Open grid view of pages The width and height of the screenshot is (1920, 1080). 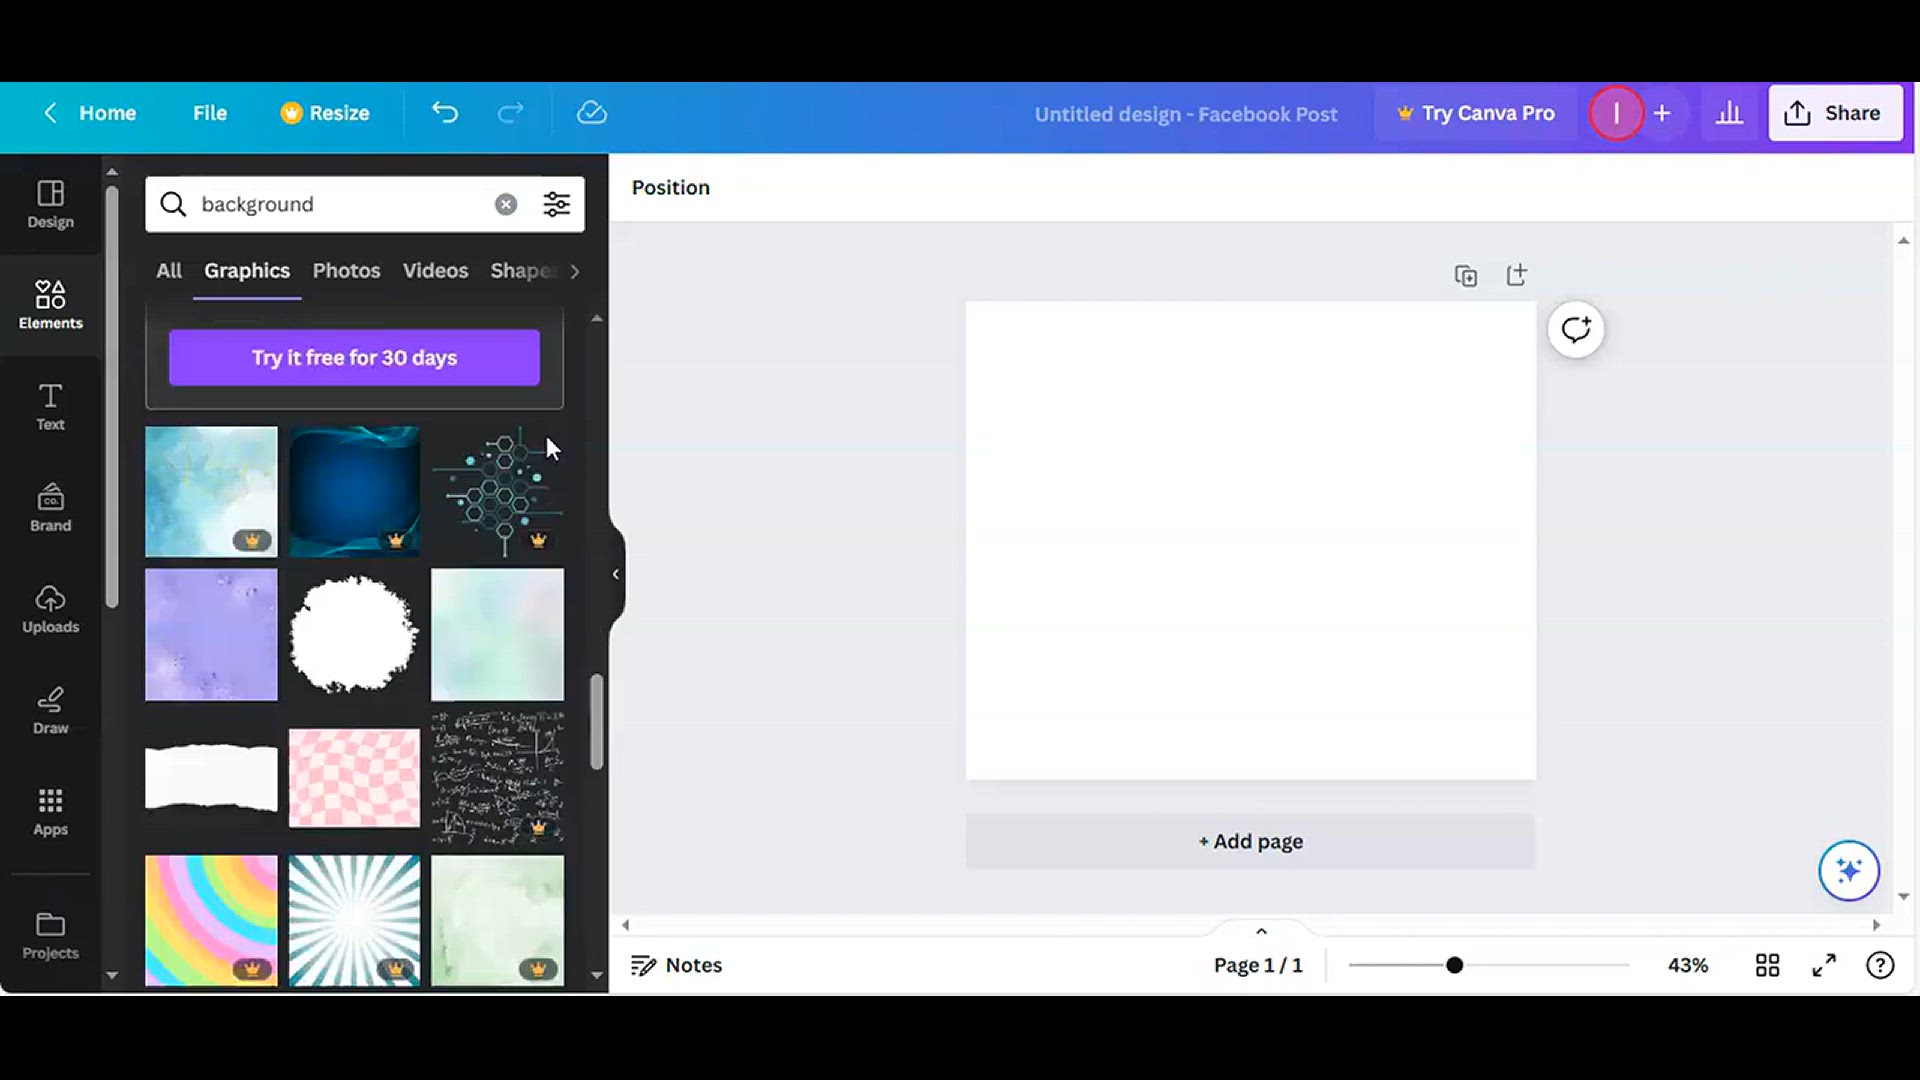1767,965
